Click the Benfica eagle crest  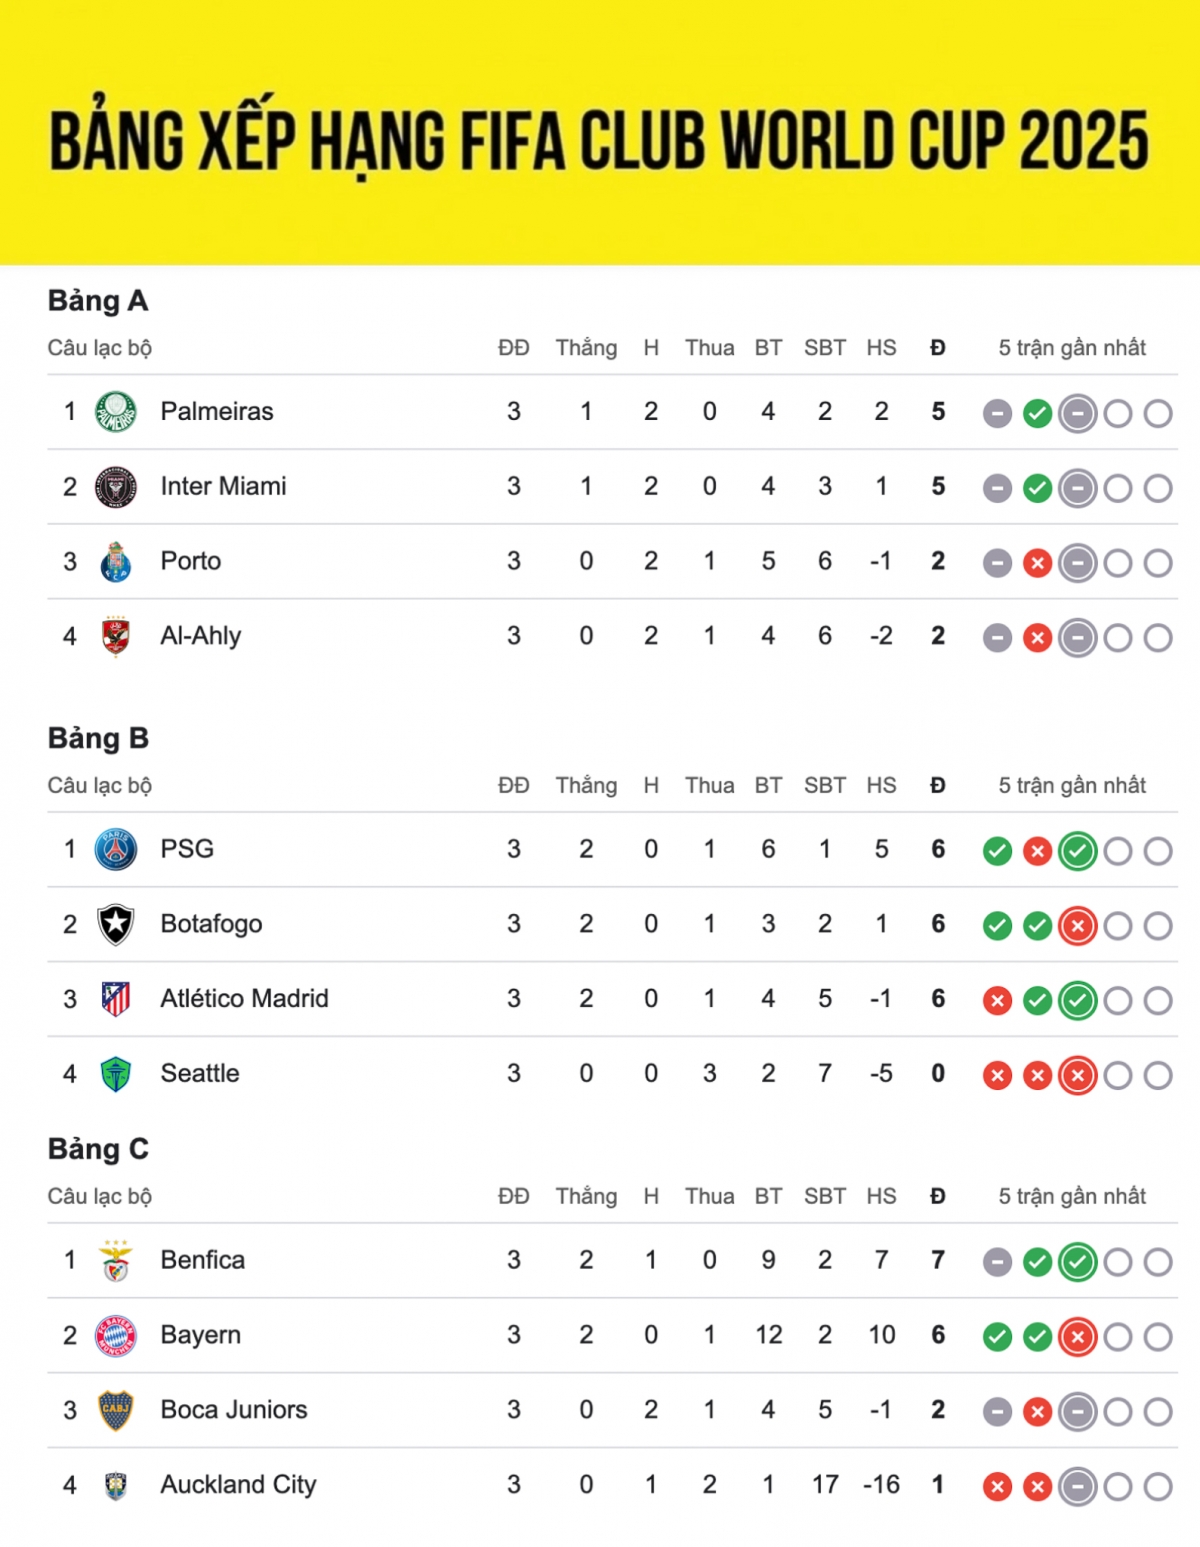click(x=116, y=1260)
